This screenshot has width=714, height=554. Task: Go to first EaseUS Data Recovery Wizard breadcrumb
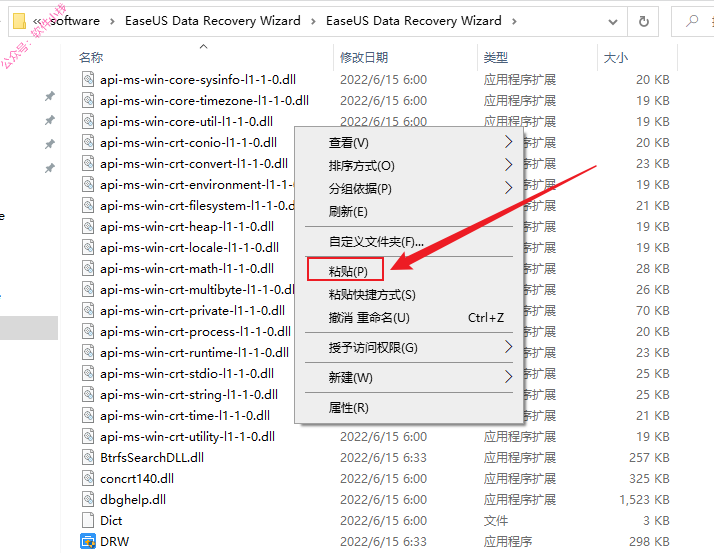coord(213,21)
